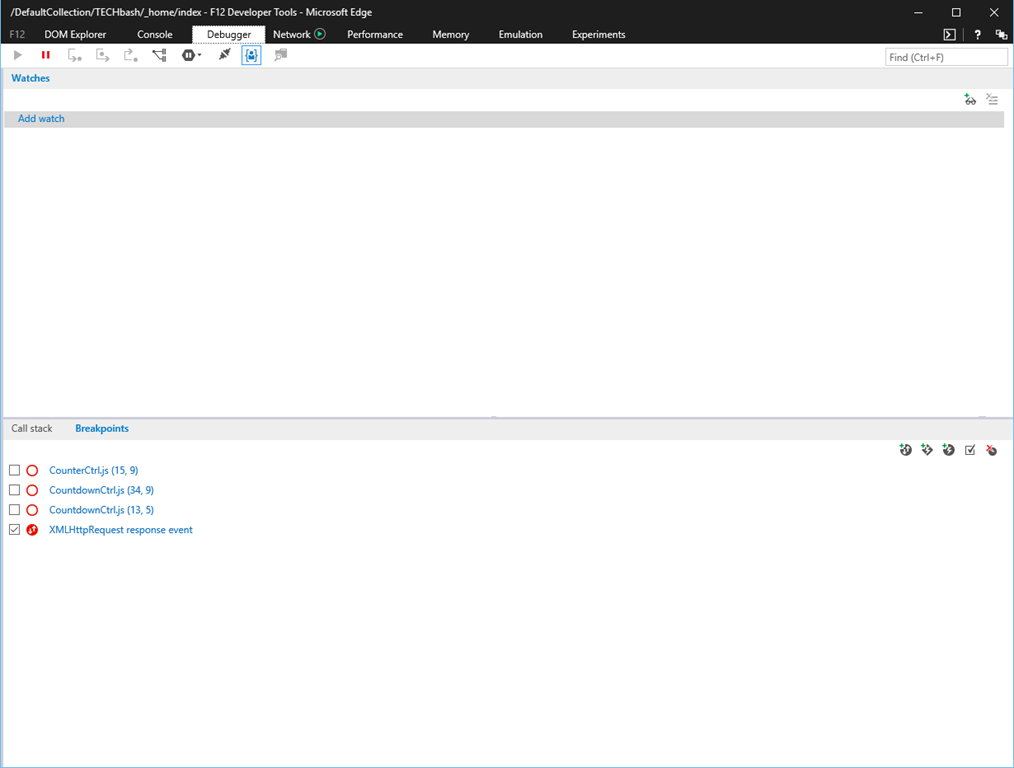Click the Undock developer tools icon
This screenshot has height=768, width=1014.
click(1001, 35)
